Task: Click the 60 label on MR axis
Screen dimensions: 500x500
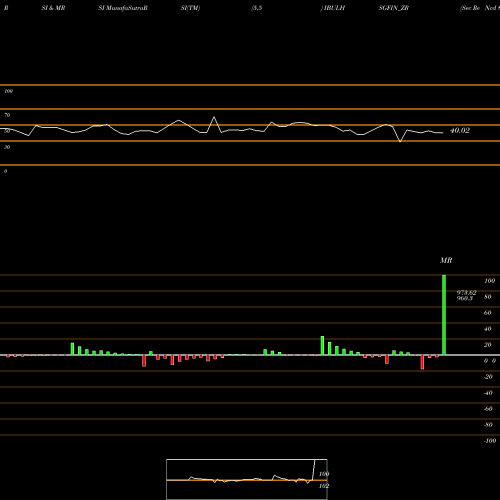Action: click(488, 313)
